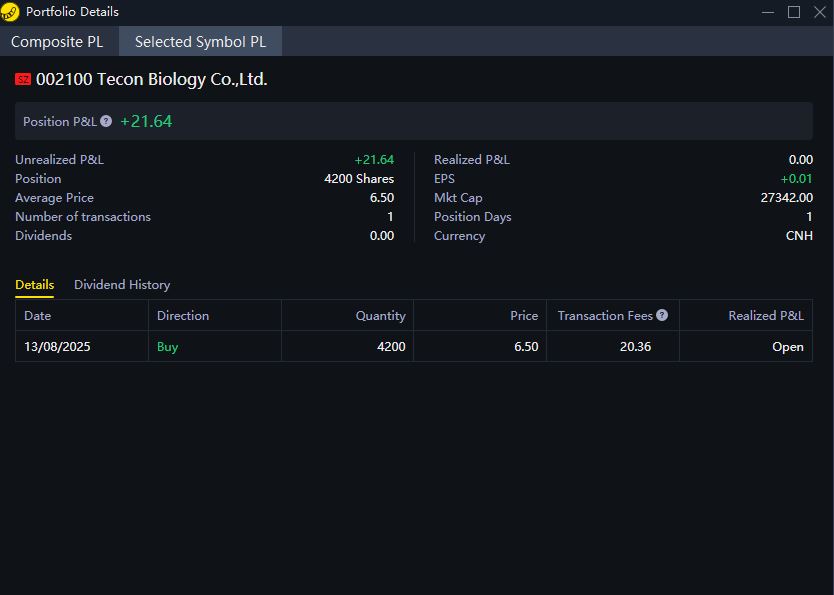This screenshot has width=834, height=595.
Task: Click the Average Price value 6.50
Action: [x=382, y=198]
